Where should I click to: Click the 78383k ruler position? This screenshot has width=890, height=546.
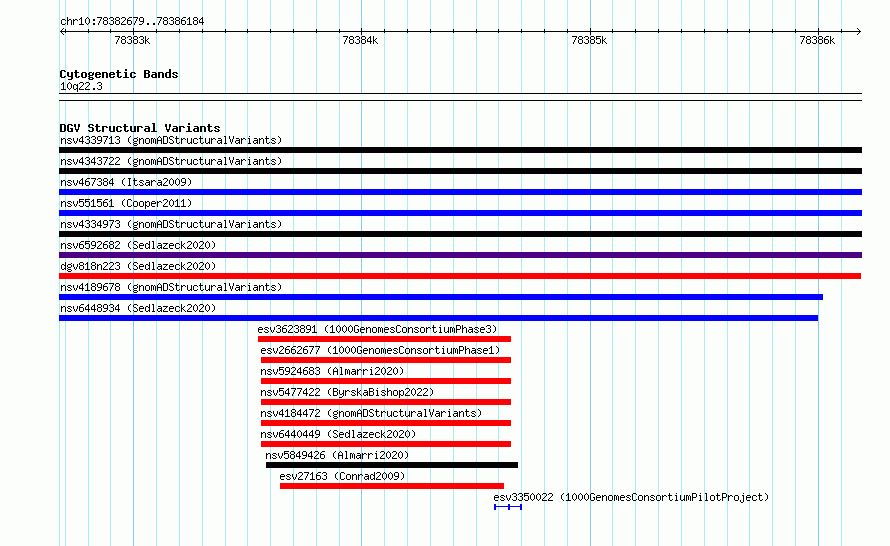(x=132, y=40)
